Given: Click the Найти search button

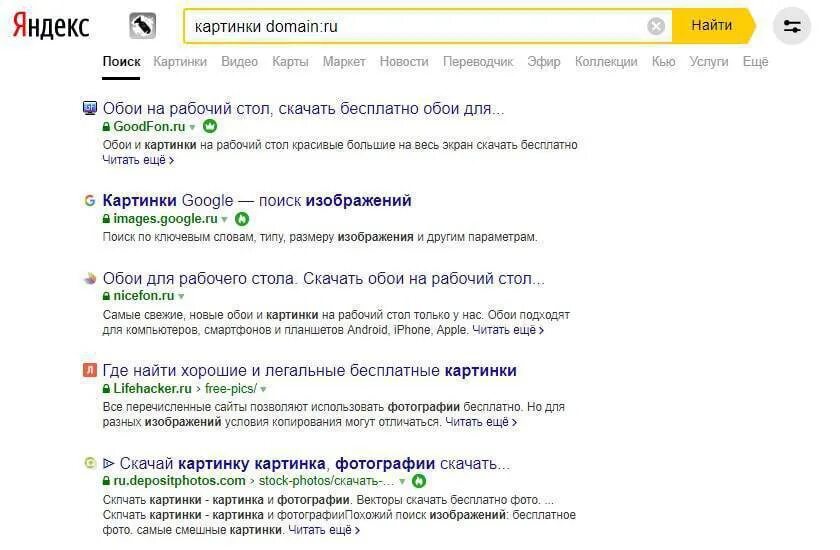Looking at the screenshot, I should (712, 25).
